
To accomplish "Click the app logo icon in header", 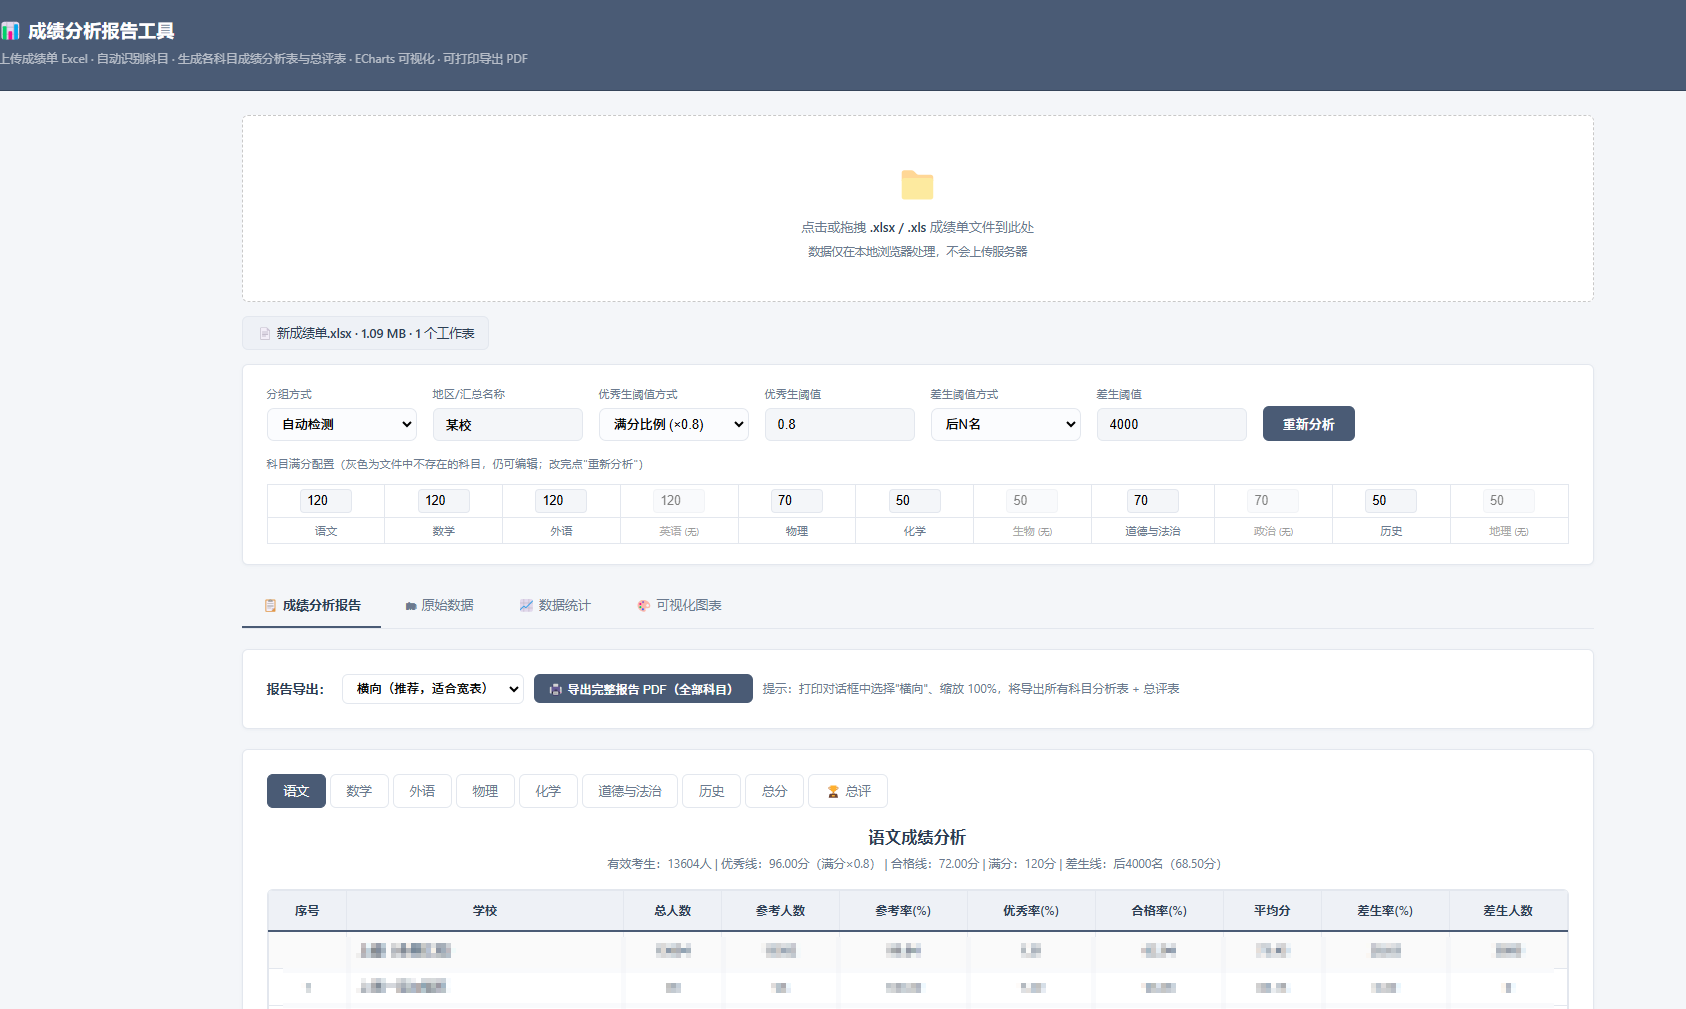I will coord(10,31).
